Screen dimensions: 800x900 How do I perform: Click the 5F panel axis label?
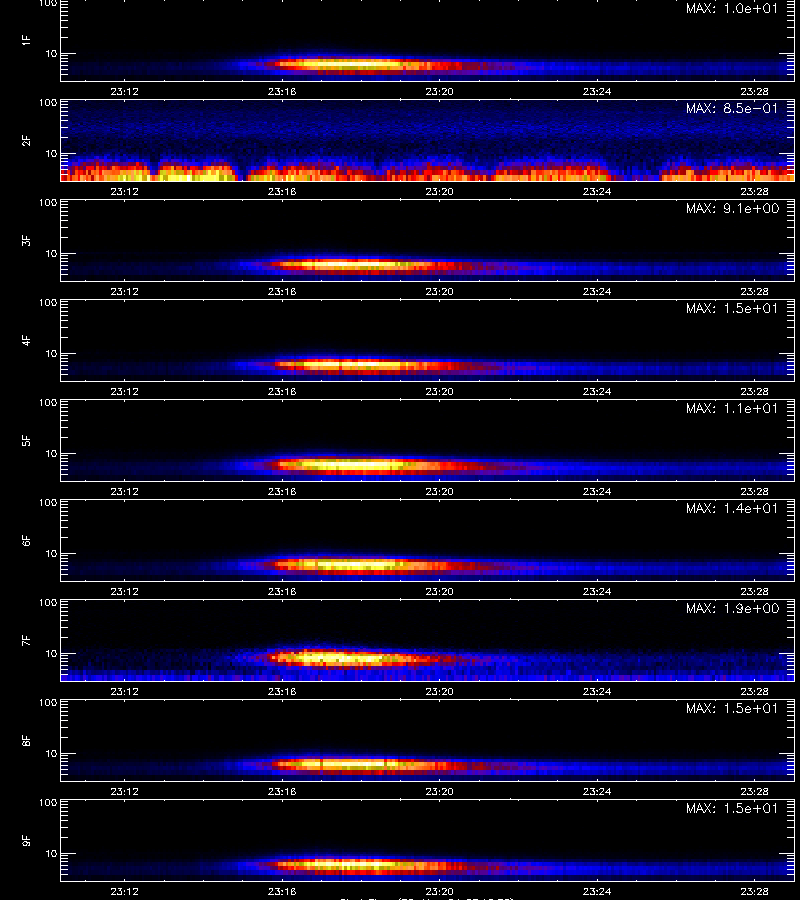tap(26, 440)
